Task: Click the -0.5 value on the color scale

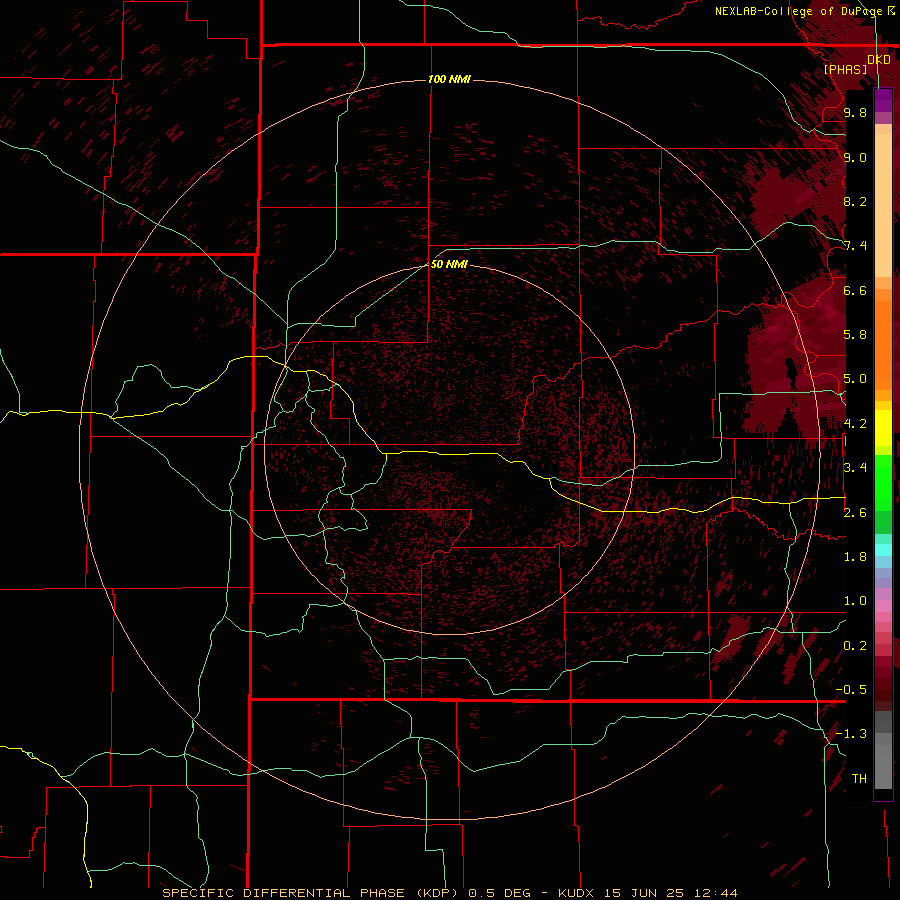Action: pyautogui.click(x=851, y=689)
